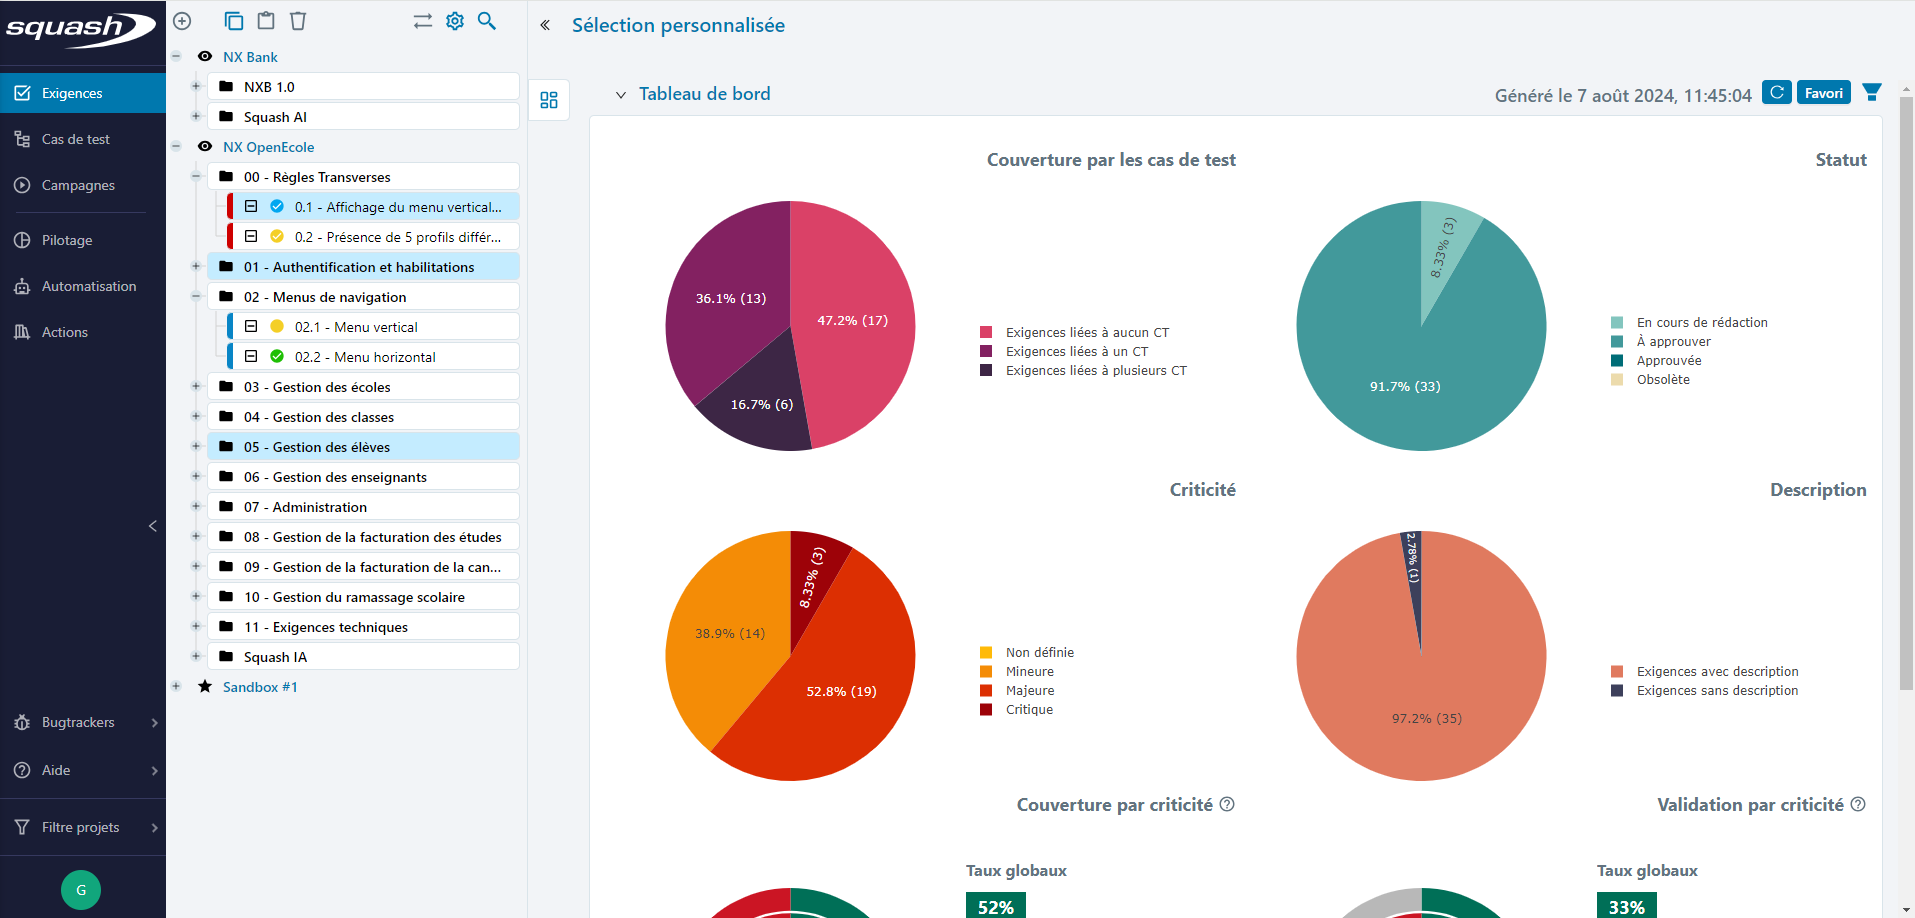Click the dashboard grid view icon
This screenshot has width=1915, height=918.
pos(549,100)
